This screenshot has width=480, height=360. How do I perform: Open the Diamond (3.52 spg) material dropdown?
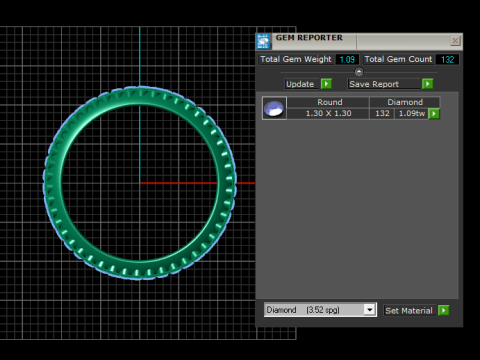(369, 310)
